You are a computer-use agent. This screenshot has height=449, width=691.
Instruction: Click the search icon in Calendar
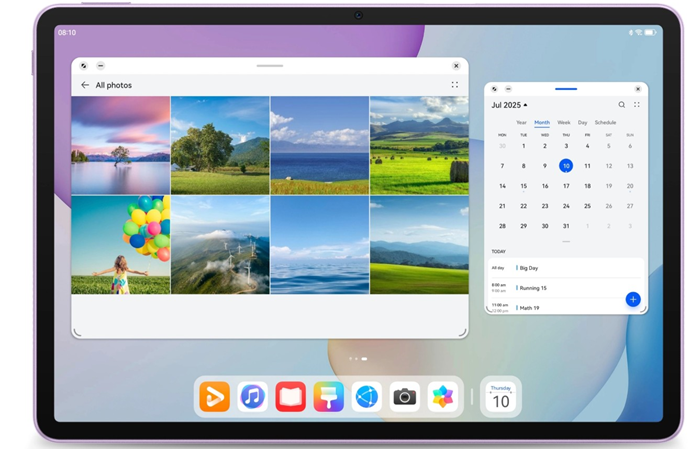tap(621, 105)
